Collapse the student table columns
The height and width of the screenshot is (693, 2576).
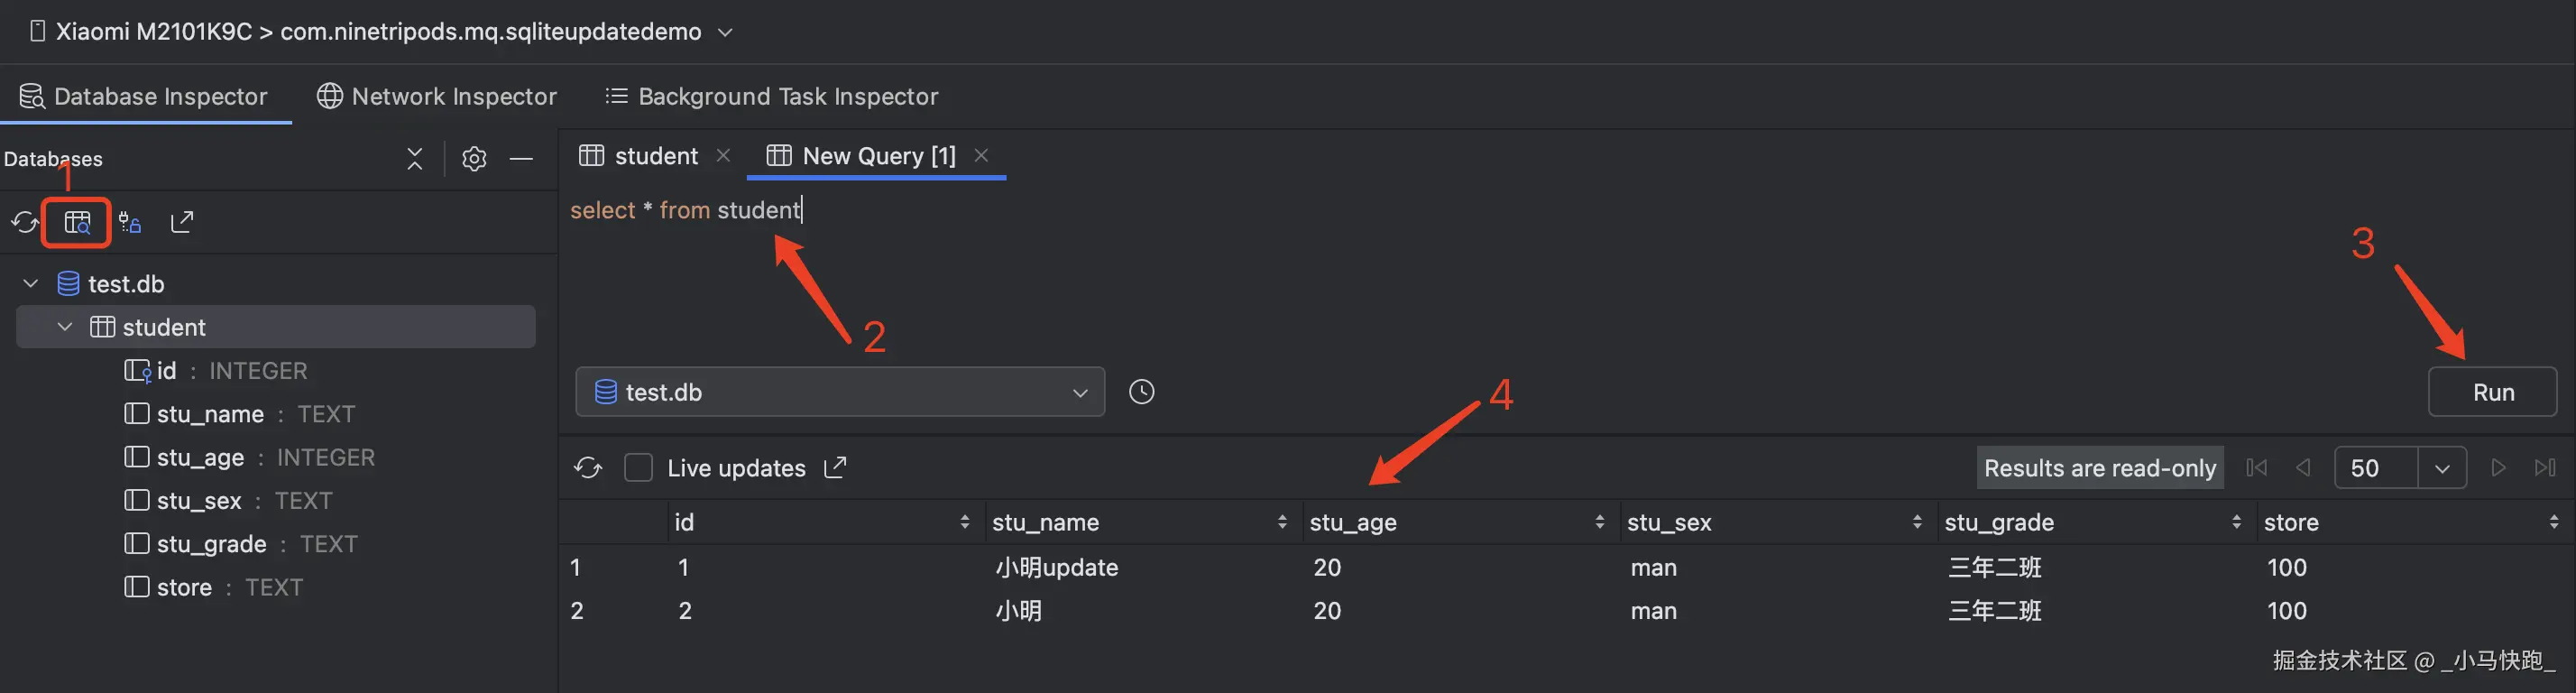pos(64,326)
